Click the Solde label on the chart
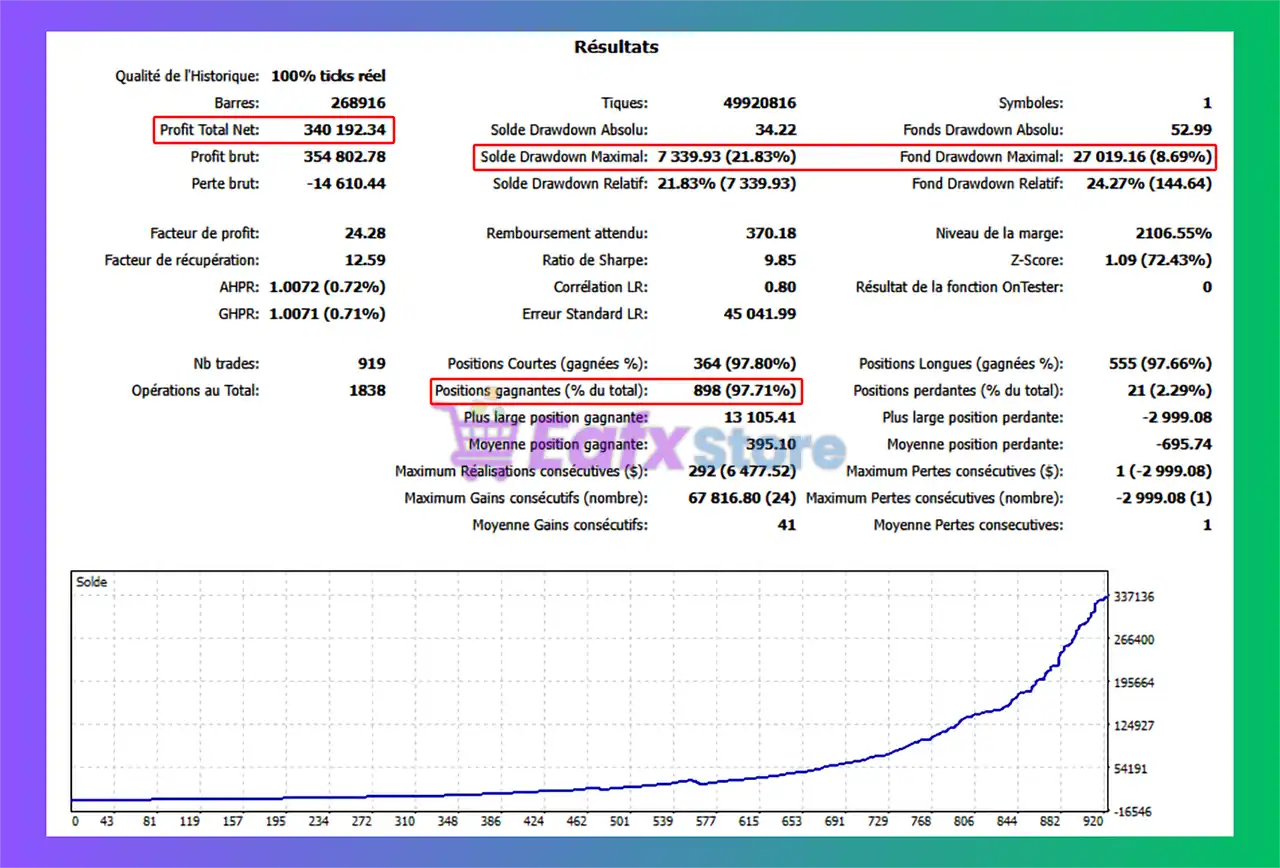Screen dimensions: 1280x868 92,582
